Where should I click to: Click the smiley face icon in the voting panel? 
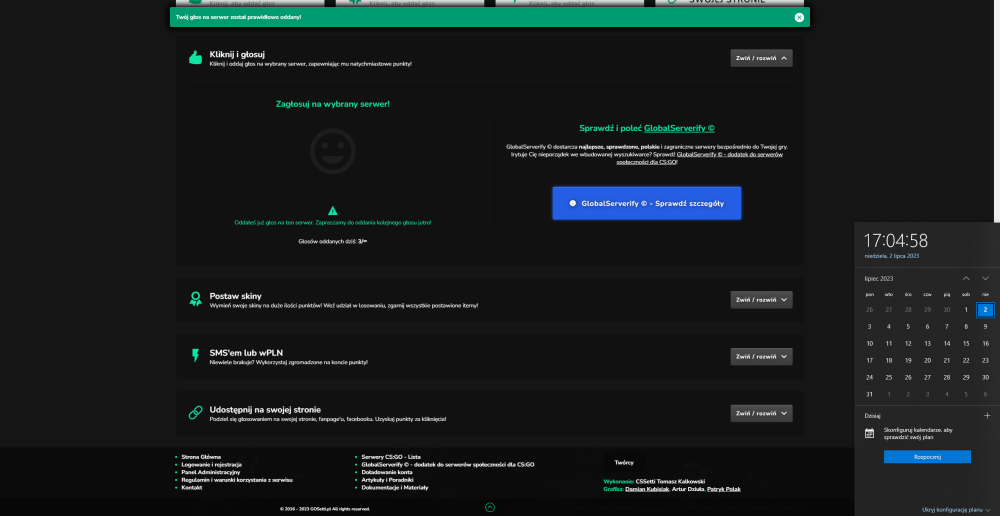332,151
